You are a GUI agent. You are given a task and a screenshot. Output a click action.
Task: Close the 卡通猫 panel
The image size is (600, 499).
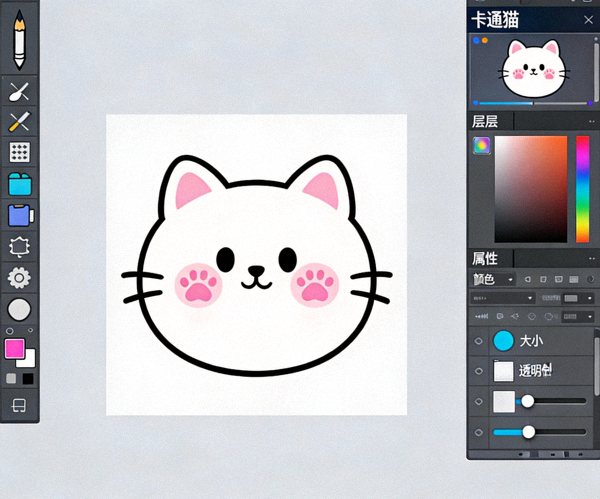pos(589,20)
